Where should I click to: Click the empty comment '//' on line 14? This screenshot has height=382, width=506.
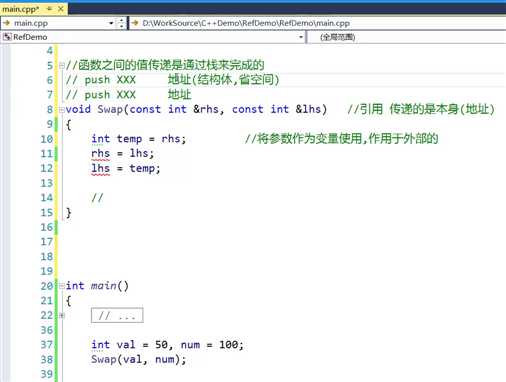97,198
